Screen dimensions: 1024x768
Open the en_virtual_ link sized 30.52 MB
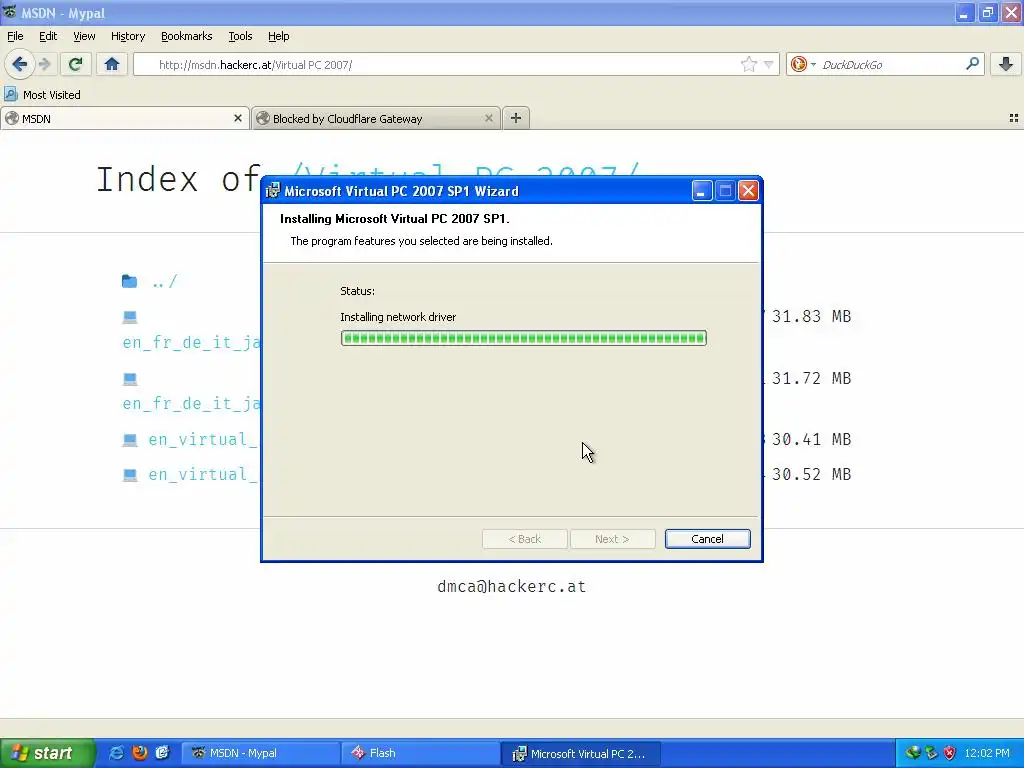(x=202, y=475)
